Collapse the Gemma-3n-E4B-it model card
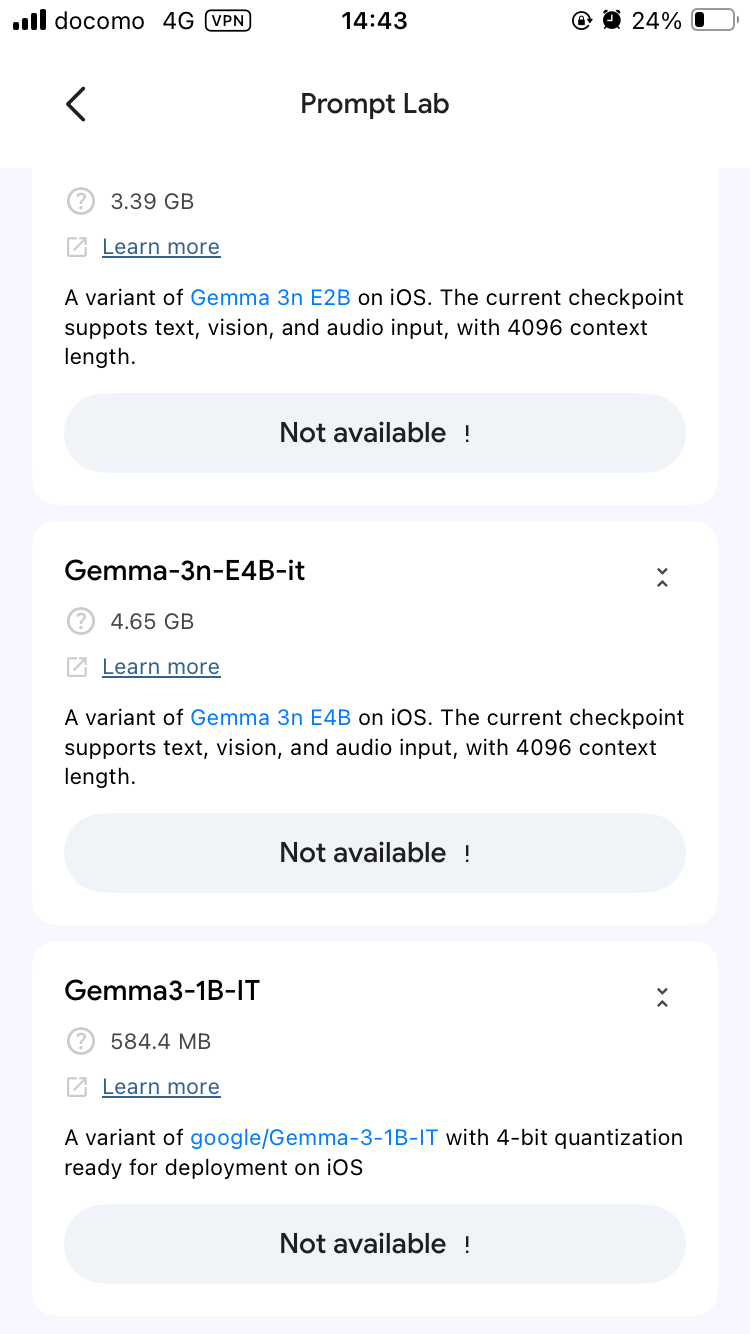The height and width of the screenshot is (1334, 750). coord(661,577)
